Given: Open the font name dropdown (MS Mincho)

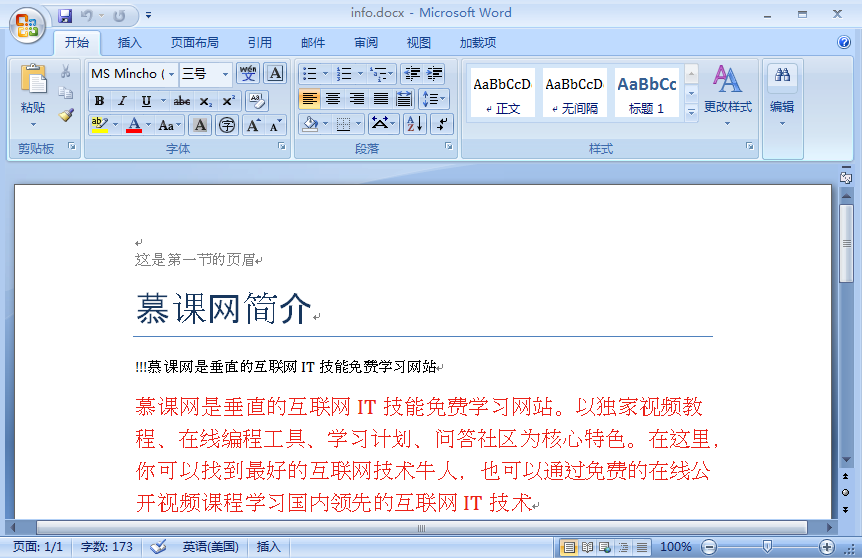Looking at the screenshot, I should pos(172,74).
